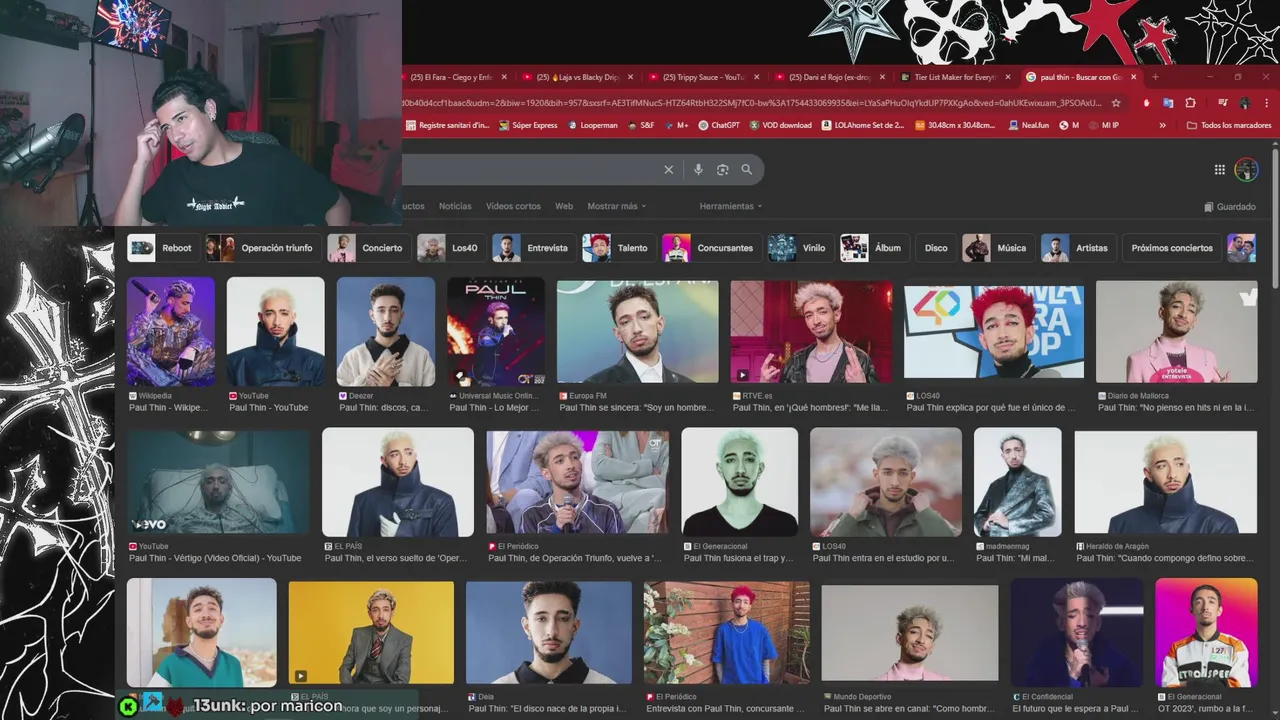Show more bookmarks overflow chevron
This screenshot has height=720, width=1280.
[1162, 125]
